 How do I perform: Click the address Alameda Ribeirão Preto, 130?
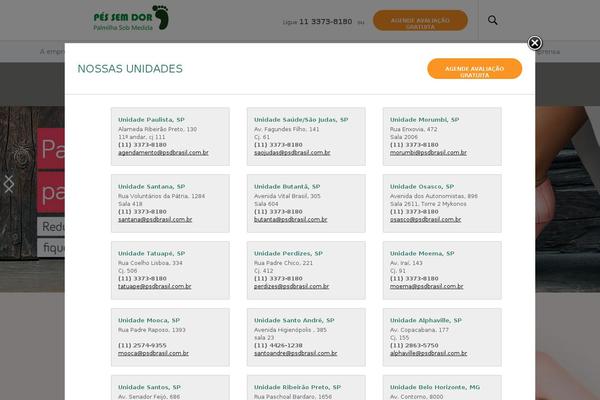tap(158, 129)
